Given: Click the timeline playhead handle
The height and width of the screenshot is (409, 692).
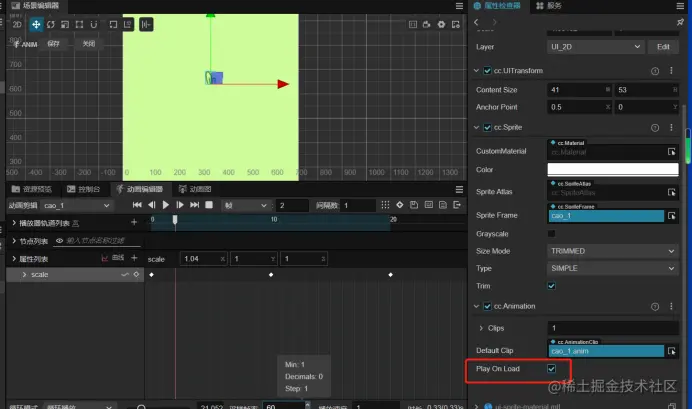Looking at the screenshot, I should (x=175, y=219).
